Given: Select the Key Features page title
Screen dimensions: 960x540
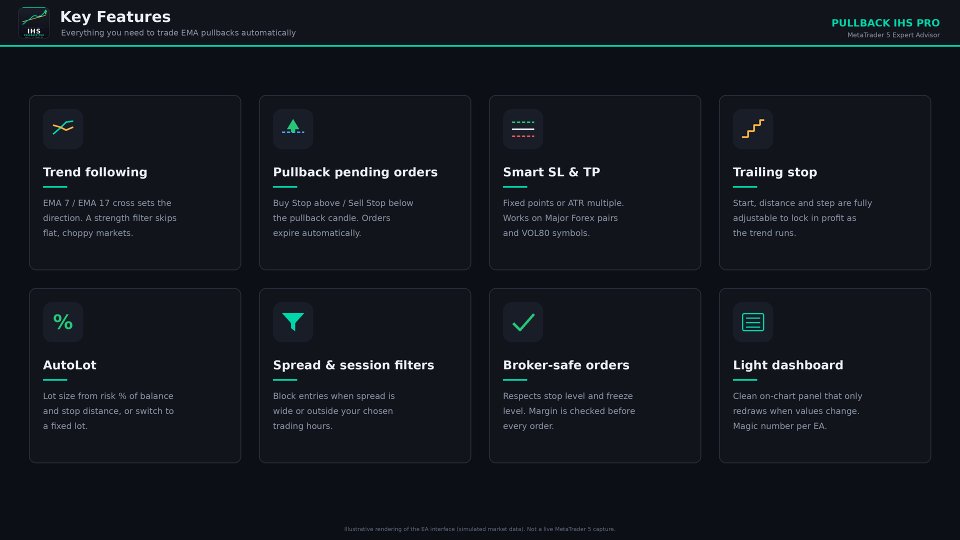Looking at the screenshot, I should [115, 17].
